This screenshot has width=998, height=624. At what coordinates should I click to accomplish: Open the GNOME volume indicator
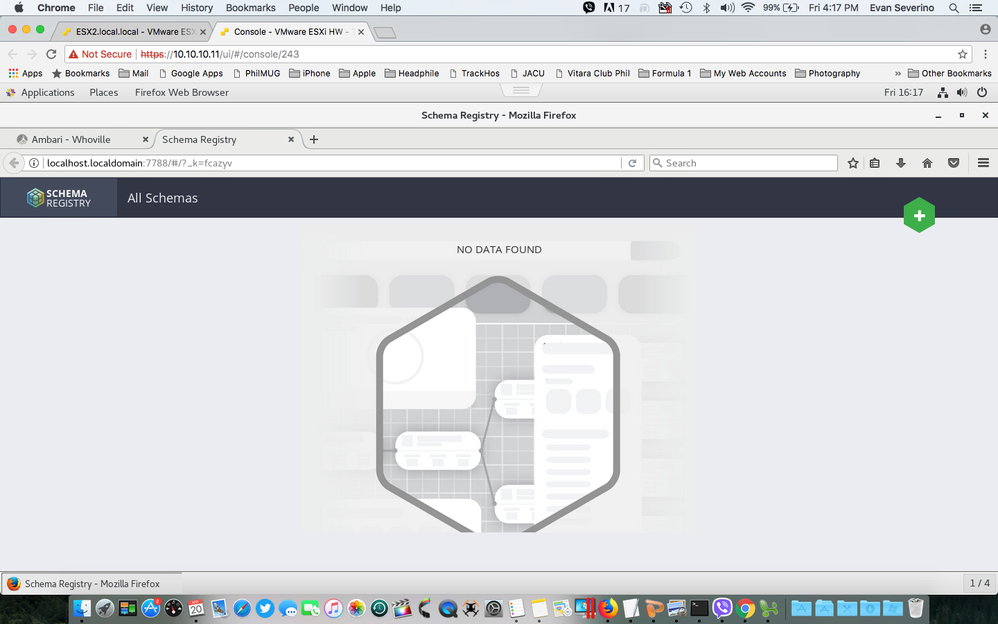[962, 92]
